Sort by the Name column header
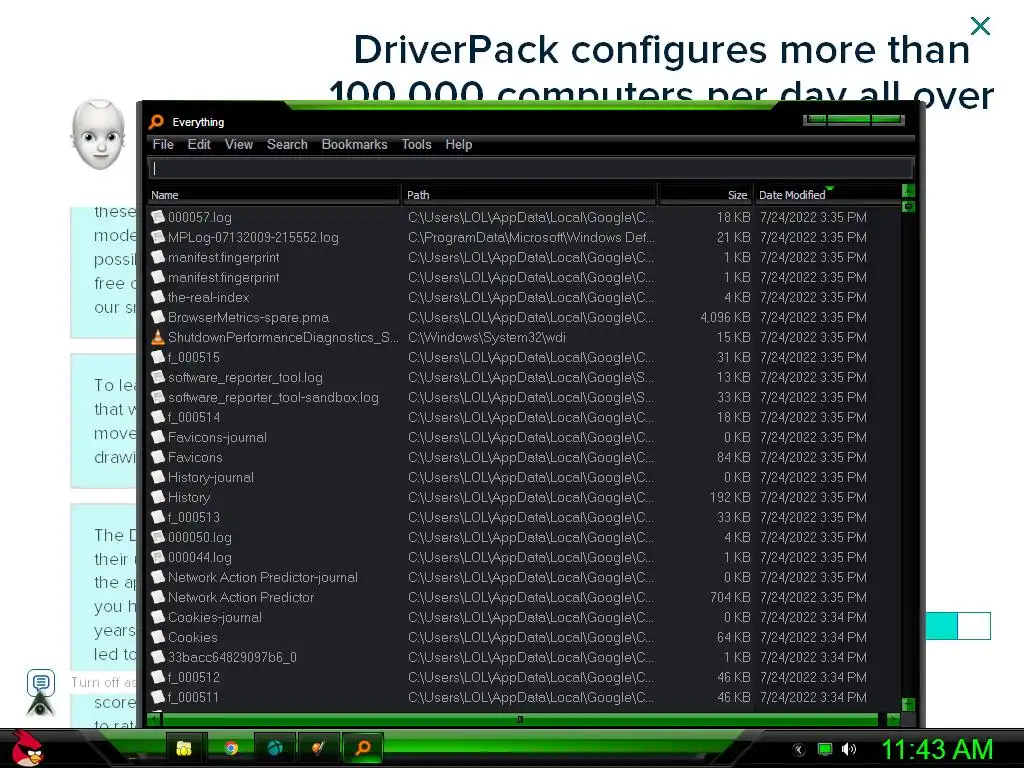This screenshot has height=768, width=1024. pyautogui.click(x=274, y=195)
